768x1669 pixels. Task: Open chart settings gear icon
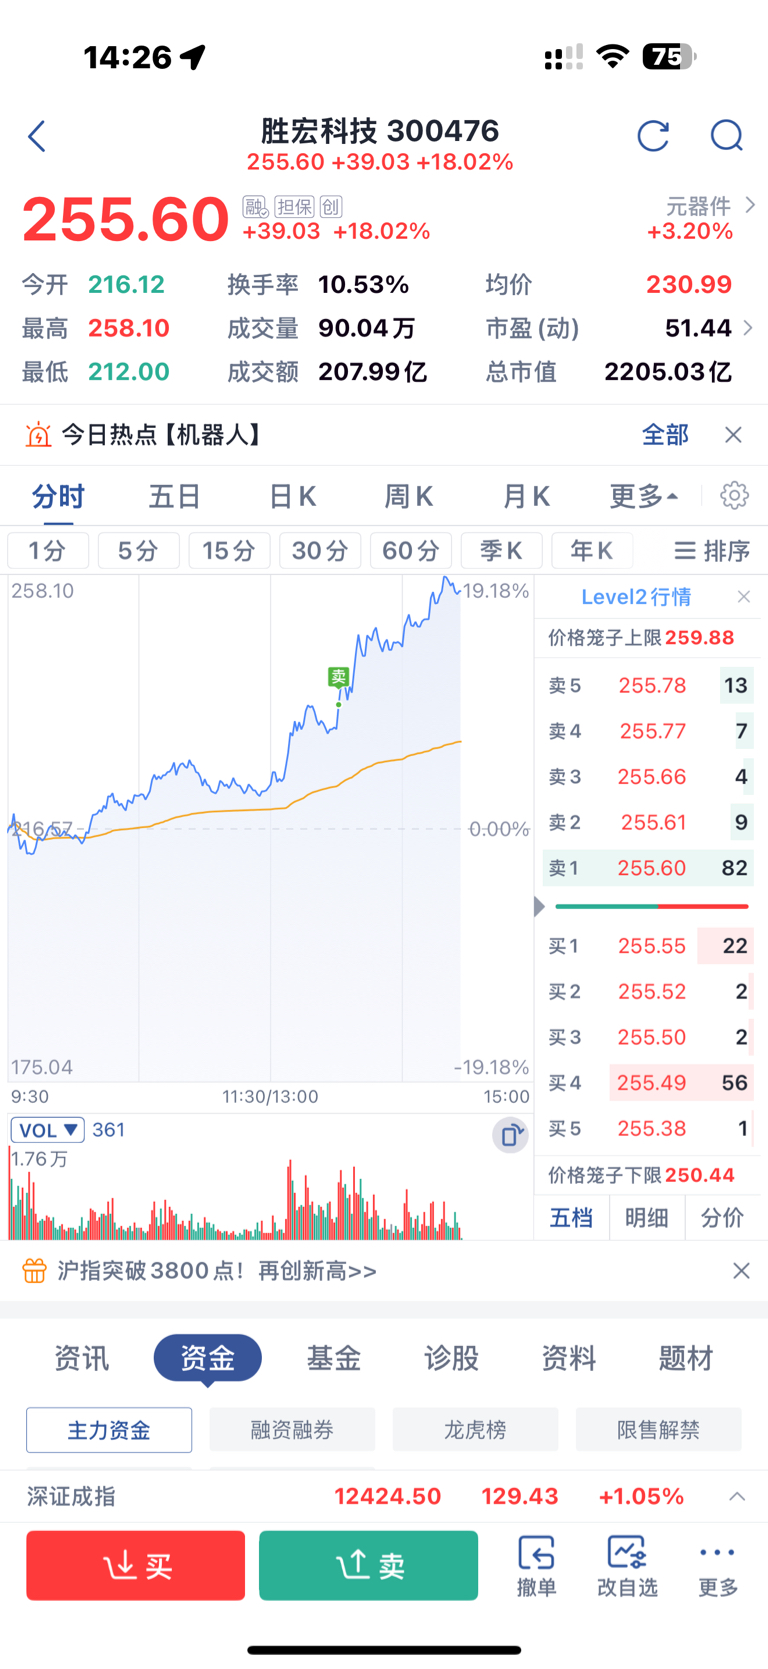click(x=734, y=495)
